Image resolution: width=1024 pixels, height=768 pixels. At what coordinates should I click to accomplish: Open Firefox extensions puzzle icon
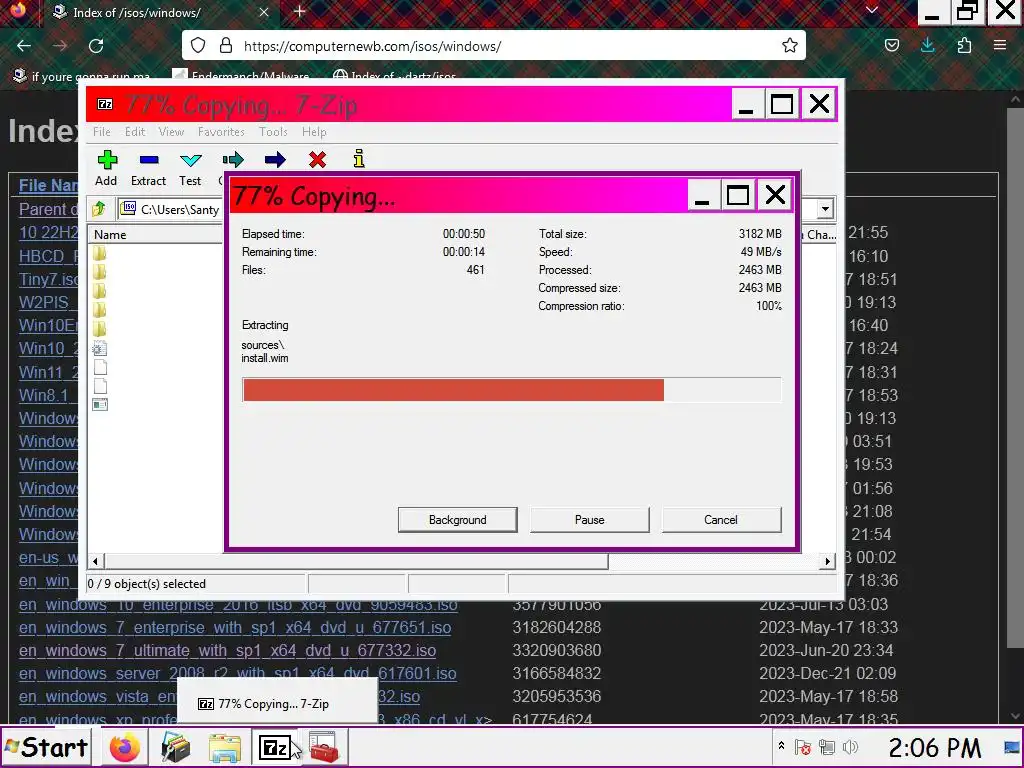pos(964,45)
